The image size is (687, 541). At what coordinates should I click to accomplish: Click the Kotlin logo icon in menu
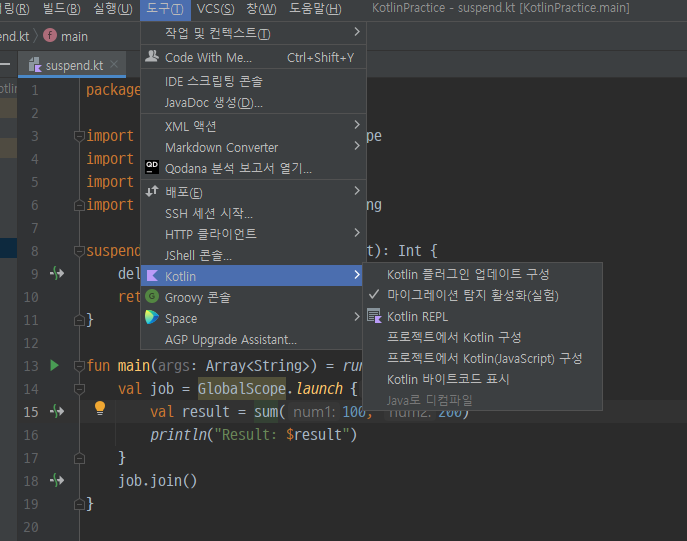tap(152, 276)
